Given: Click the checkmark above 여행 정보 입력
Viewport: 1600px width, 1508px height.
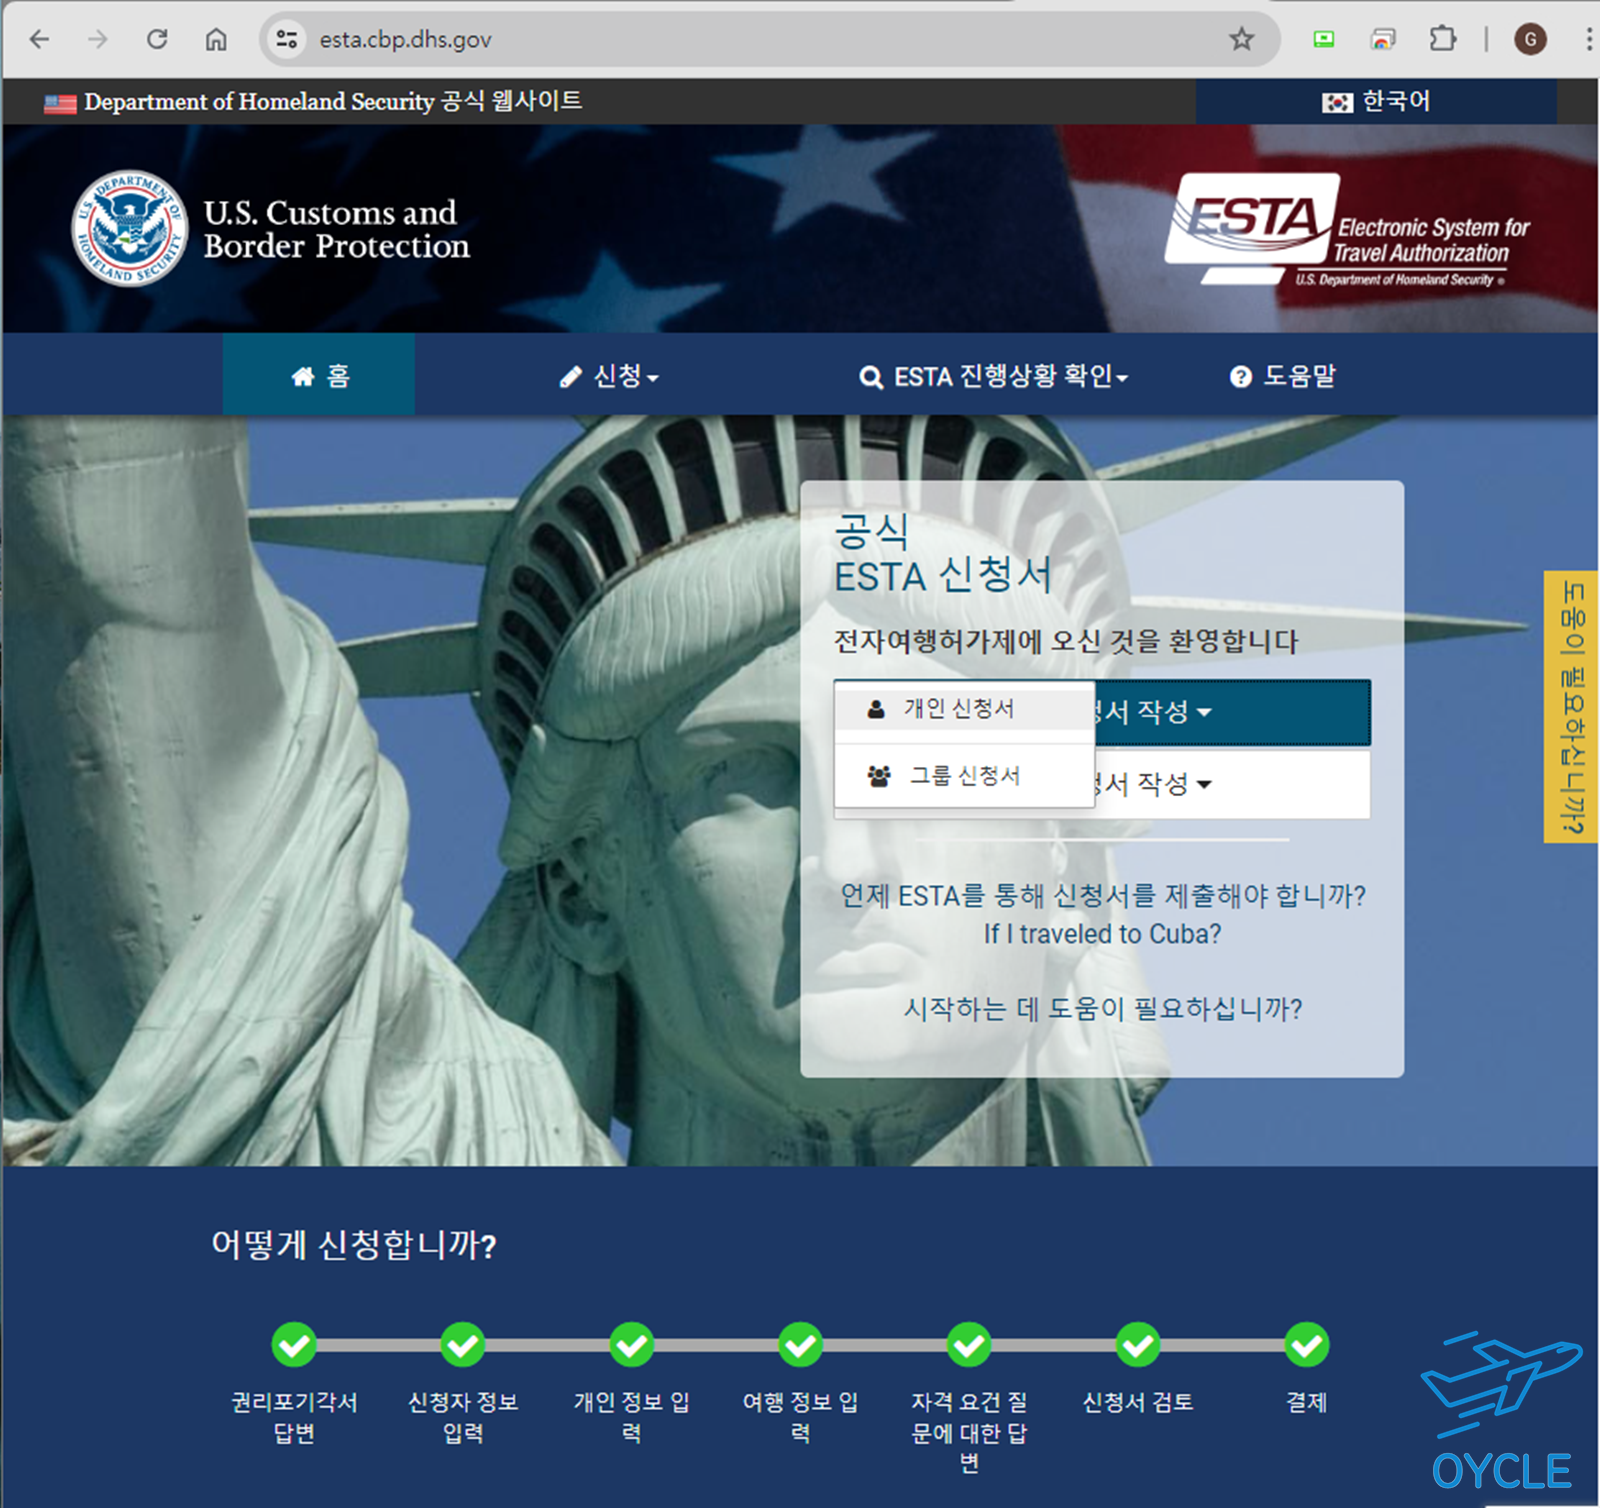Looking at the screenshot, I should (801, 1345).
